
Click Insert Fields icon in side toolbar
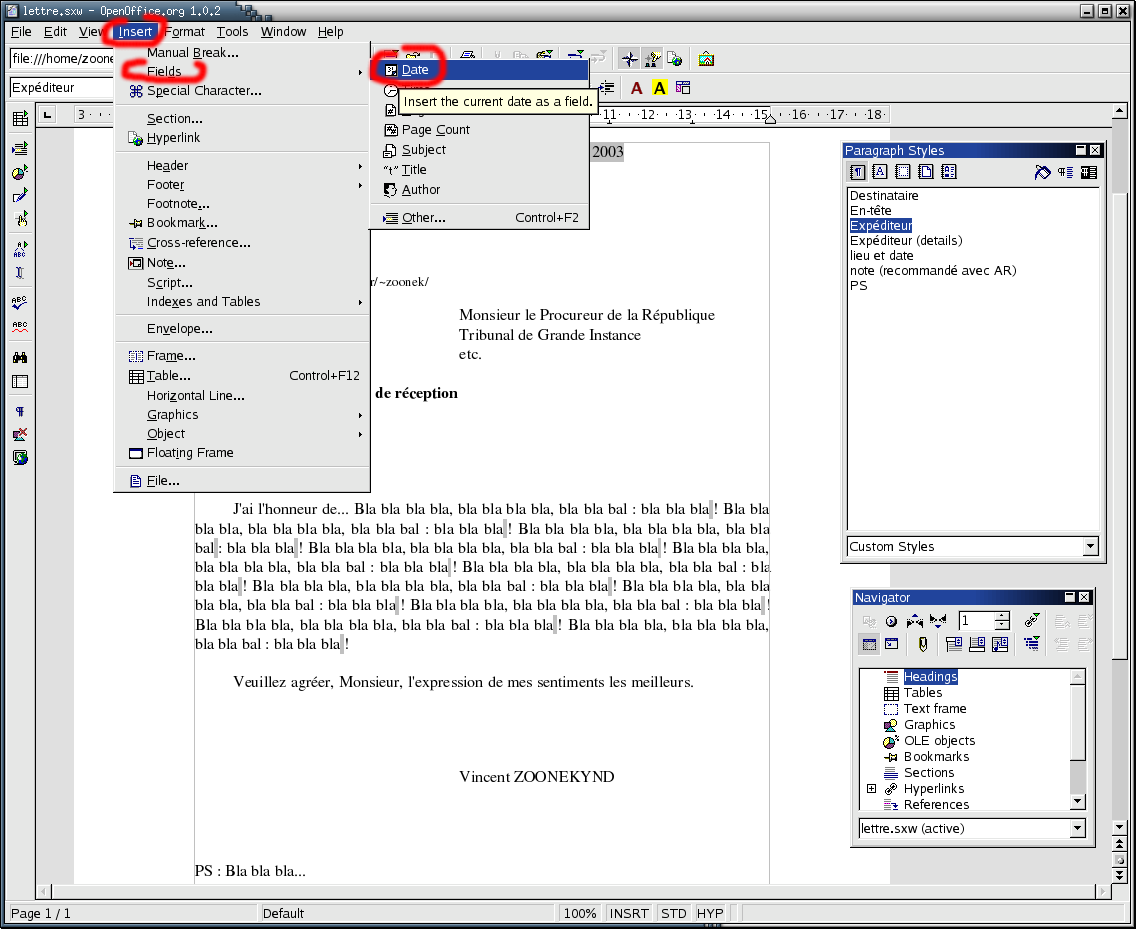point(20,149)
